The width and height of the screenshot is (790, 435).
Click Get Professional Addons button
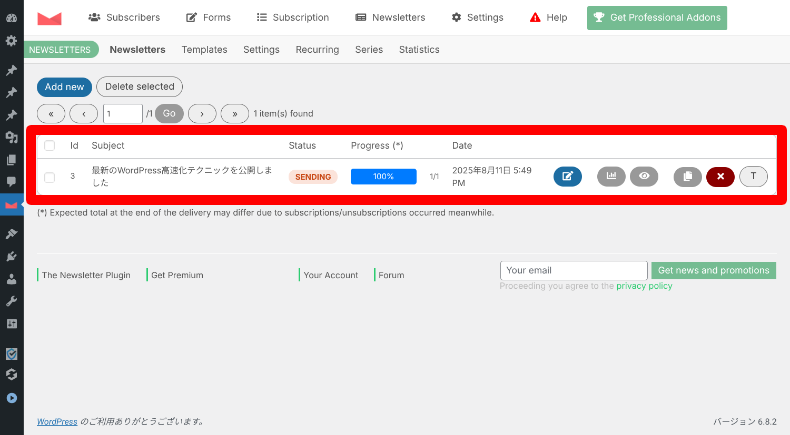point(656,18)
